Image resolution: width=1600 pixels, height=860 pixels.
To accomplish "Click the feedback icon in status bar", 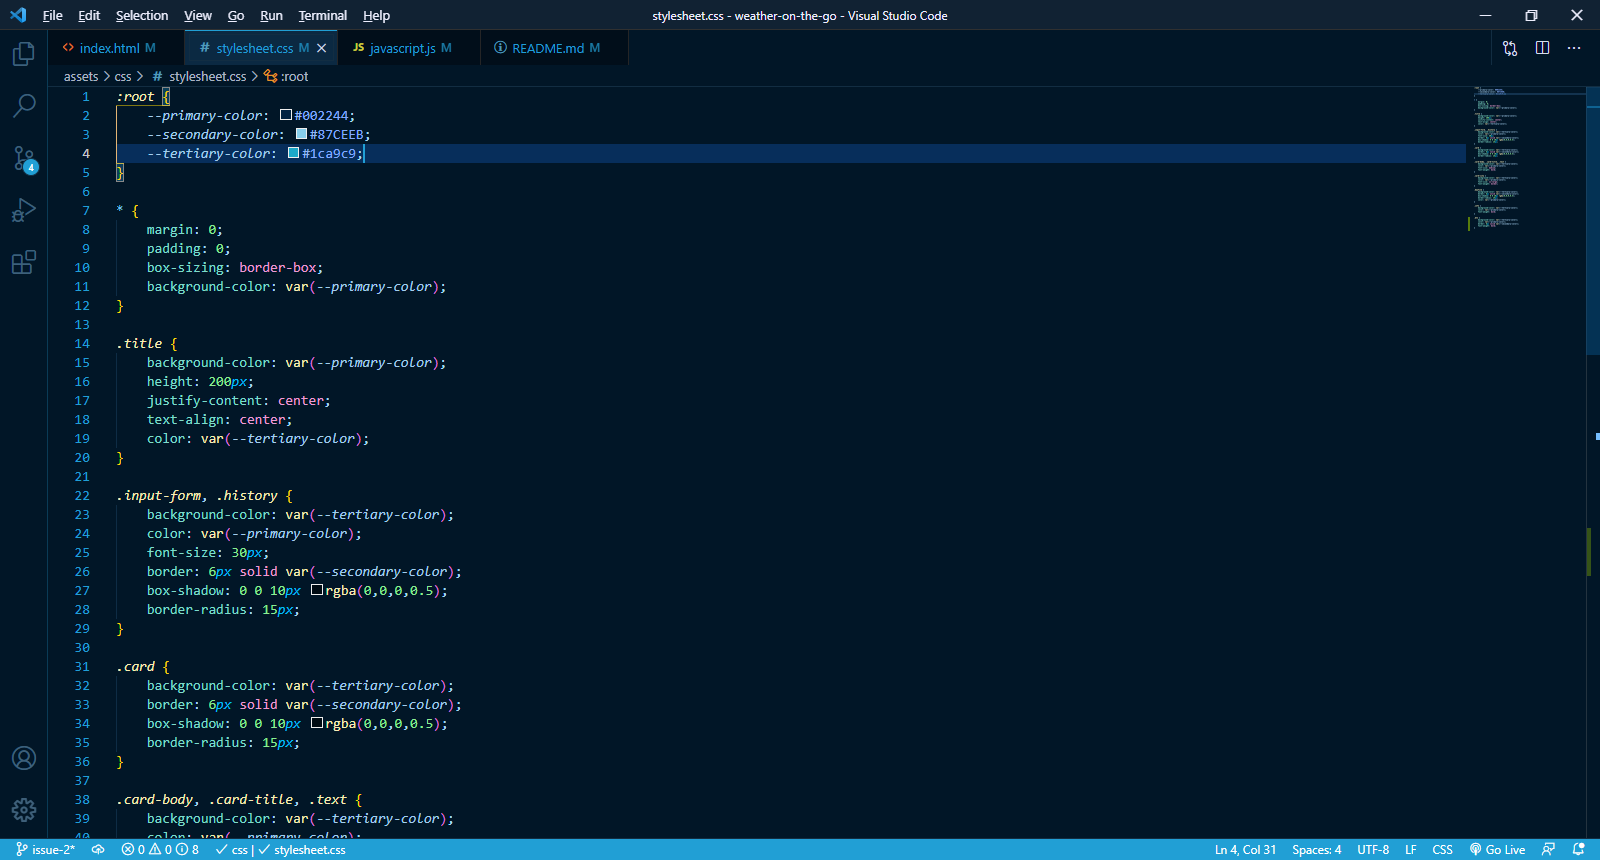I will click(x=1549, y=850).
